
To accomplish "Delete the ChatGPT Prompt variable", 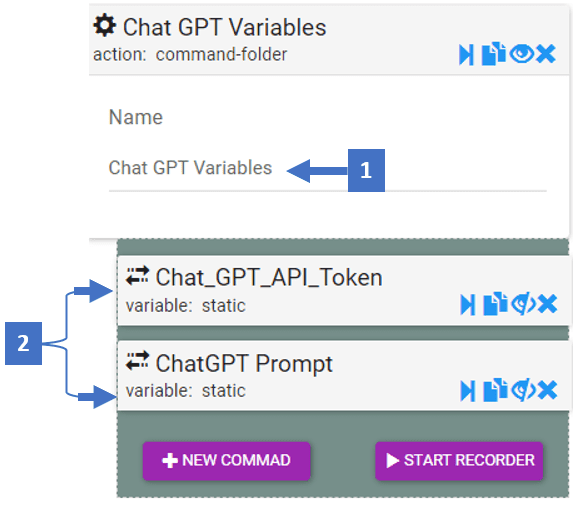I will point(547,390).
